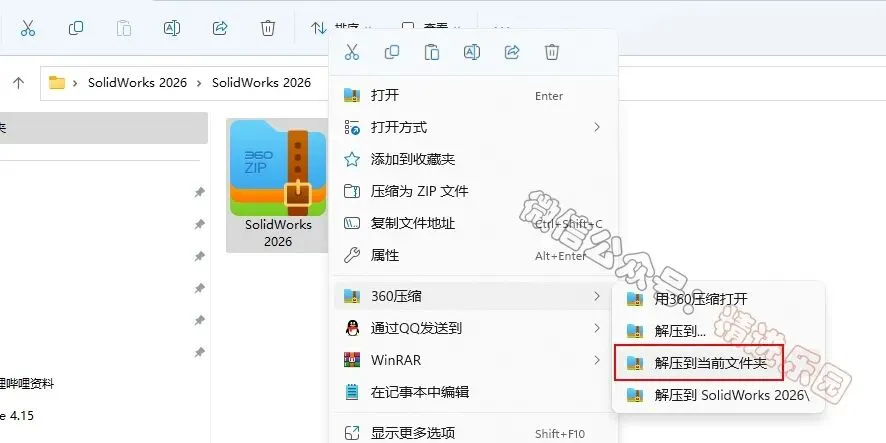The width and height of the screenshot is (886, 443).
Task: Click the folder icon in the address bar
Action: [57, 82]
